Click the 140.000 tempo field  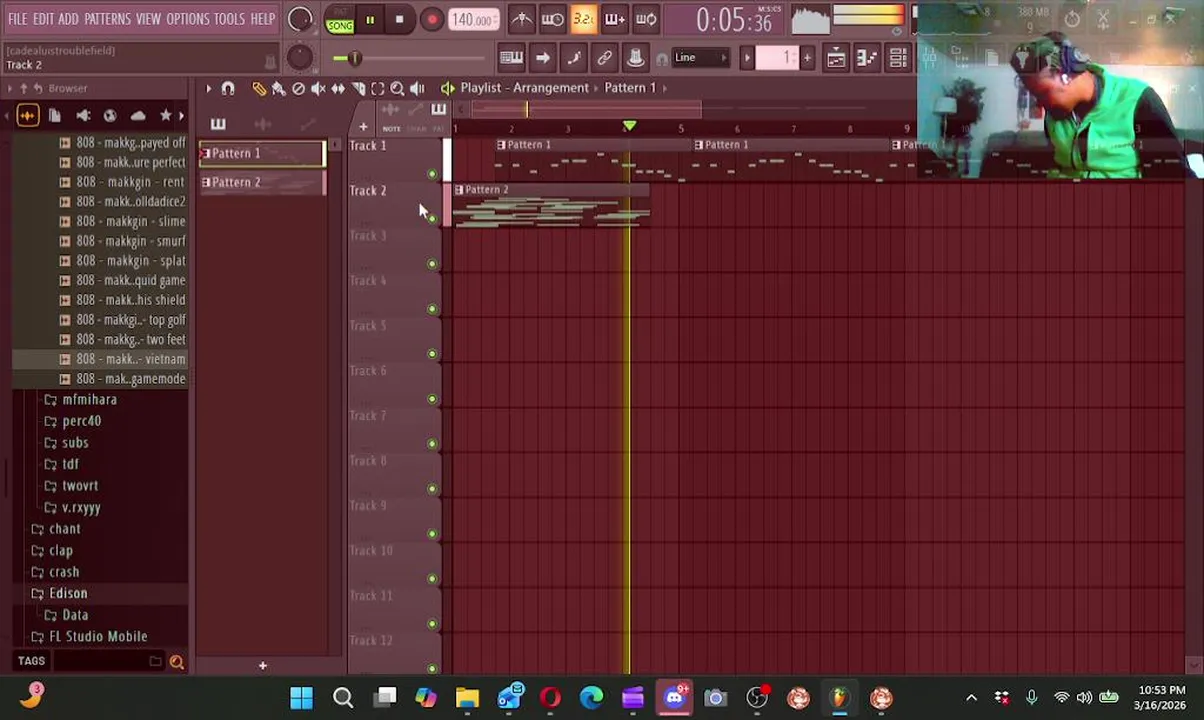pos(473,20)
